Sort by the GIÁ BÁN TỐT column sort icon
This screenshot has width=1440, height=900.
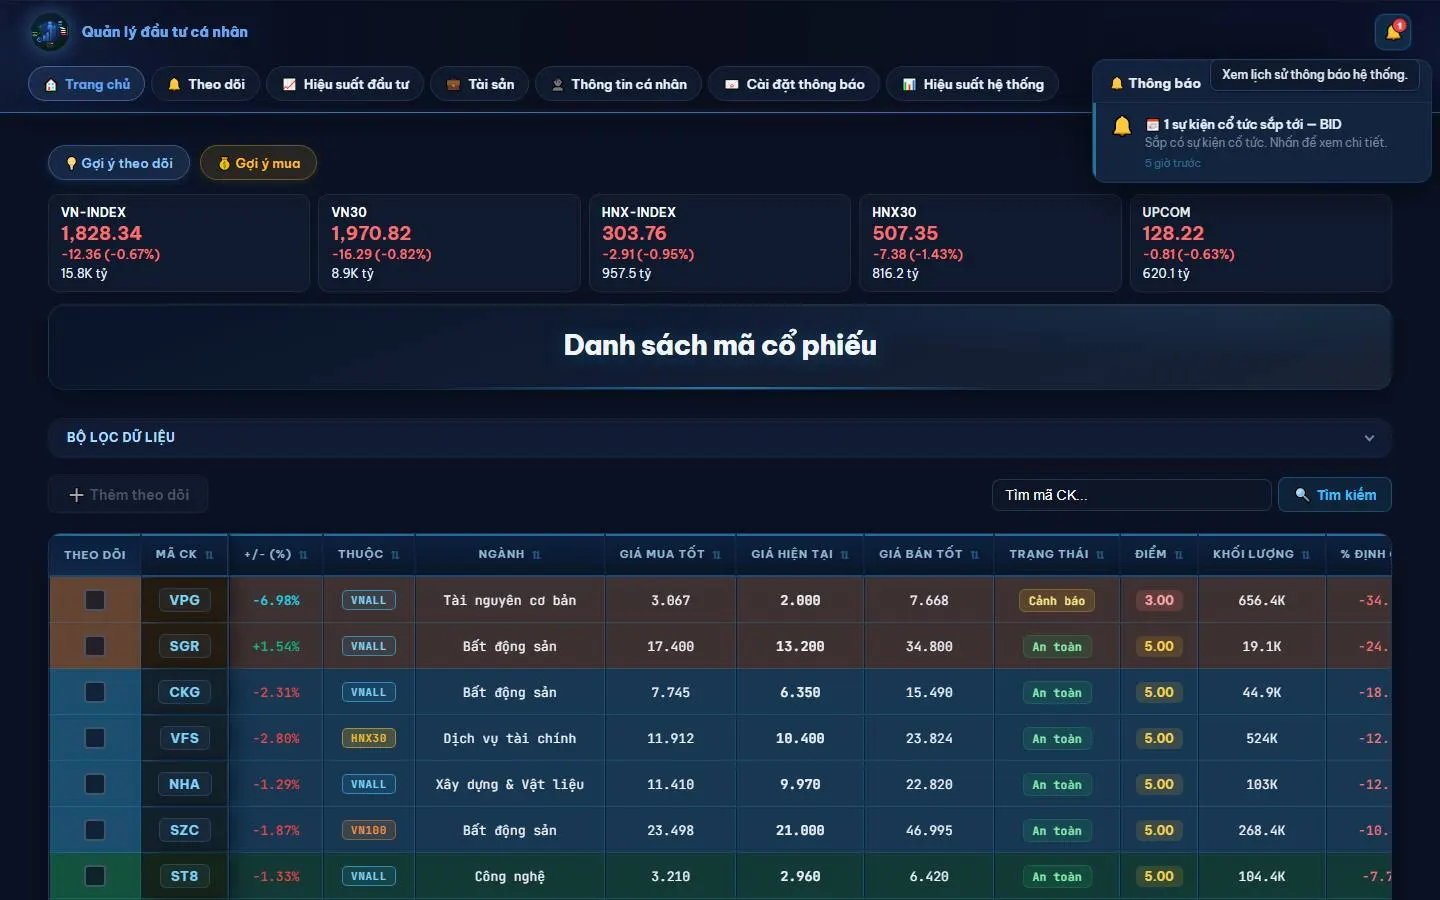[x=974, y=555]
